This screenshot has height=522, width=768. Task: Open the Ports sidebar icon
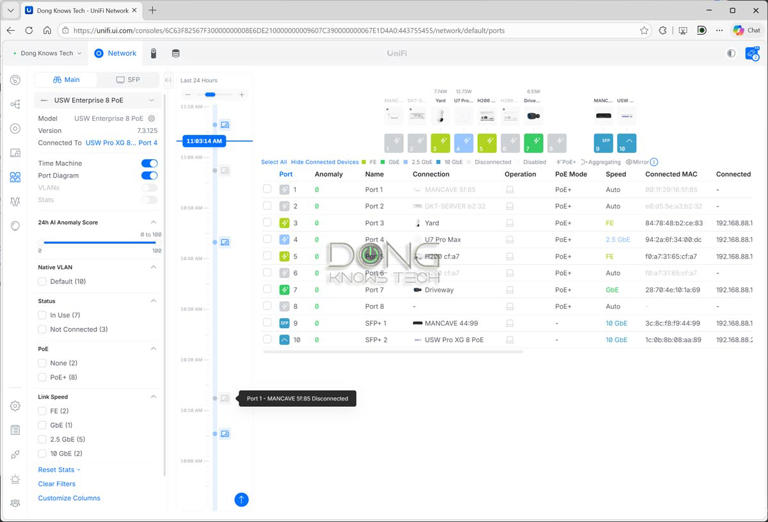pos(15,177)
